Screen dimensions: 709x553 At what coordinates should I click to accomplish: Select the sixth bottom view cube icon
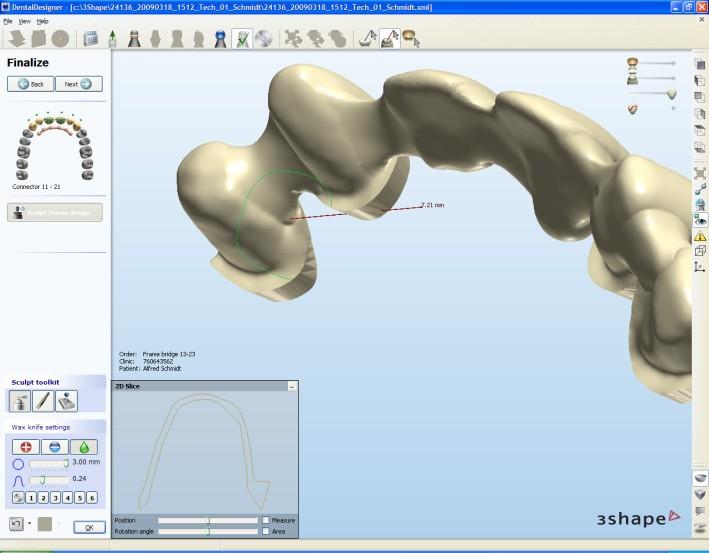coord(700,147)
